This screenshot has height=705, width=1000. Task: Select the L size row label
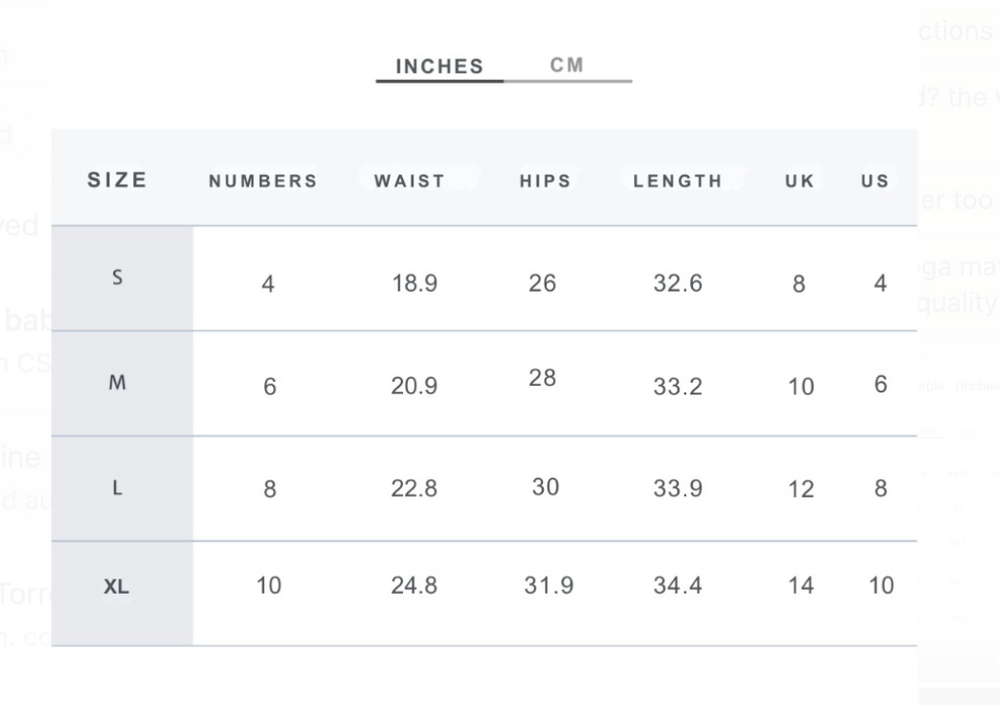click(117, 488)
